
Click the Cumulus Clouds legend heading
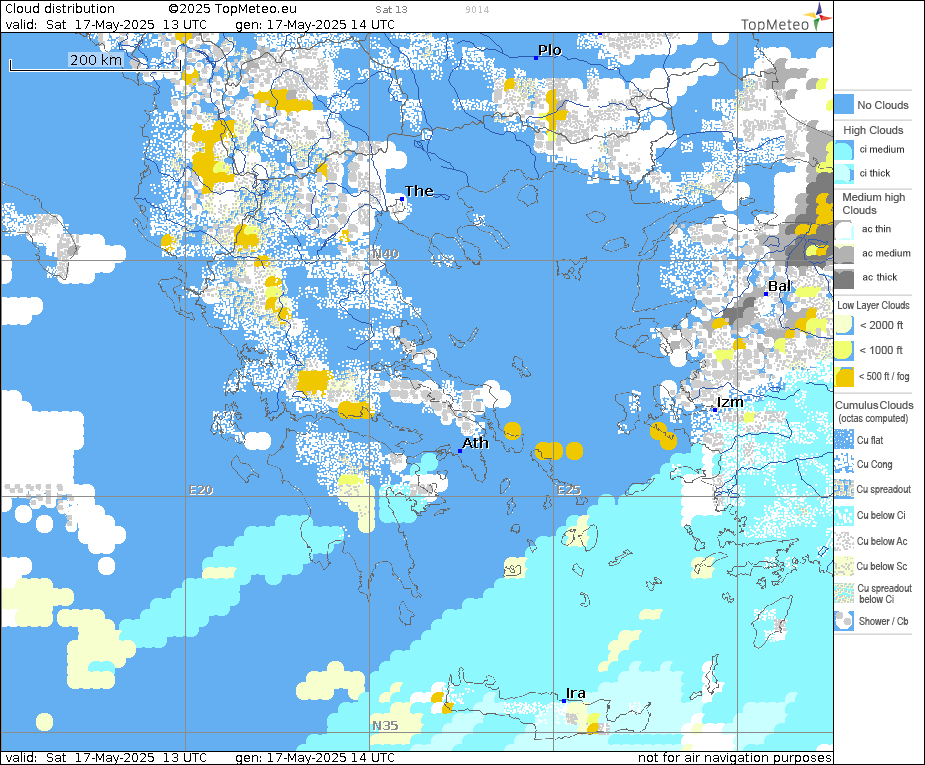point(874,405)
